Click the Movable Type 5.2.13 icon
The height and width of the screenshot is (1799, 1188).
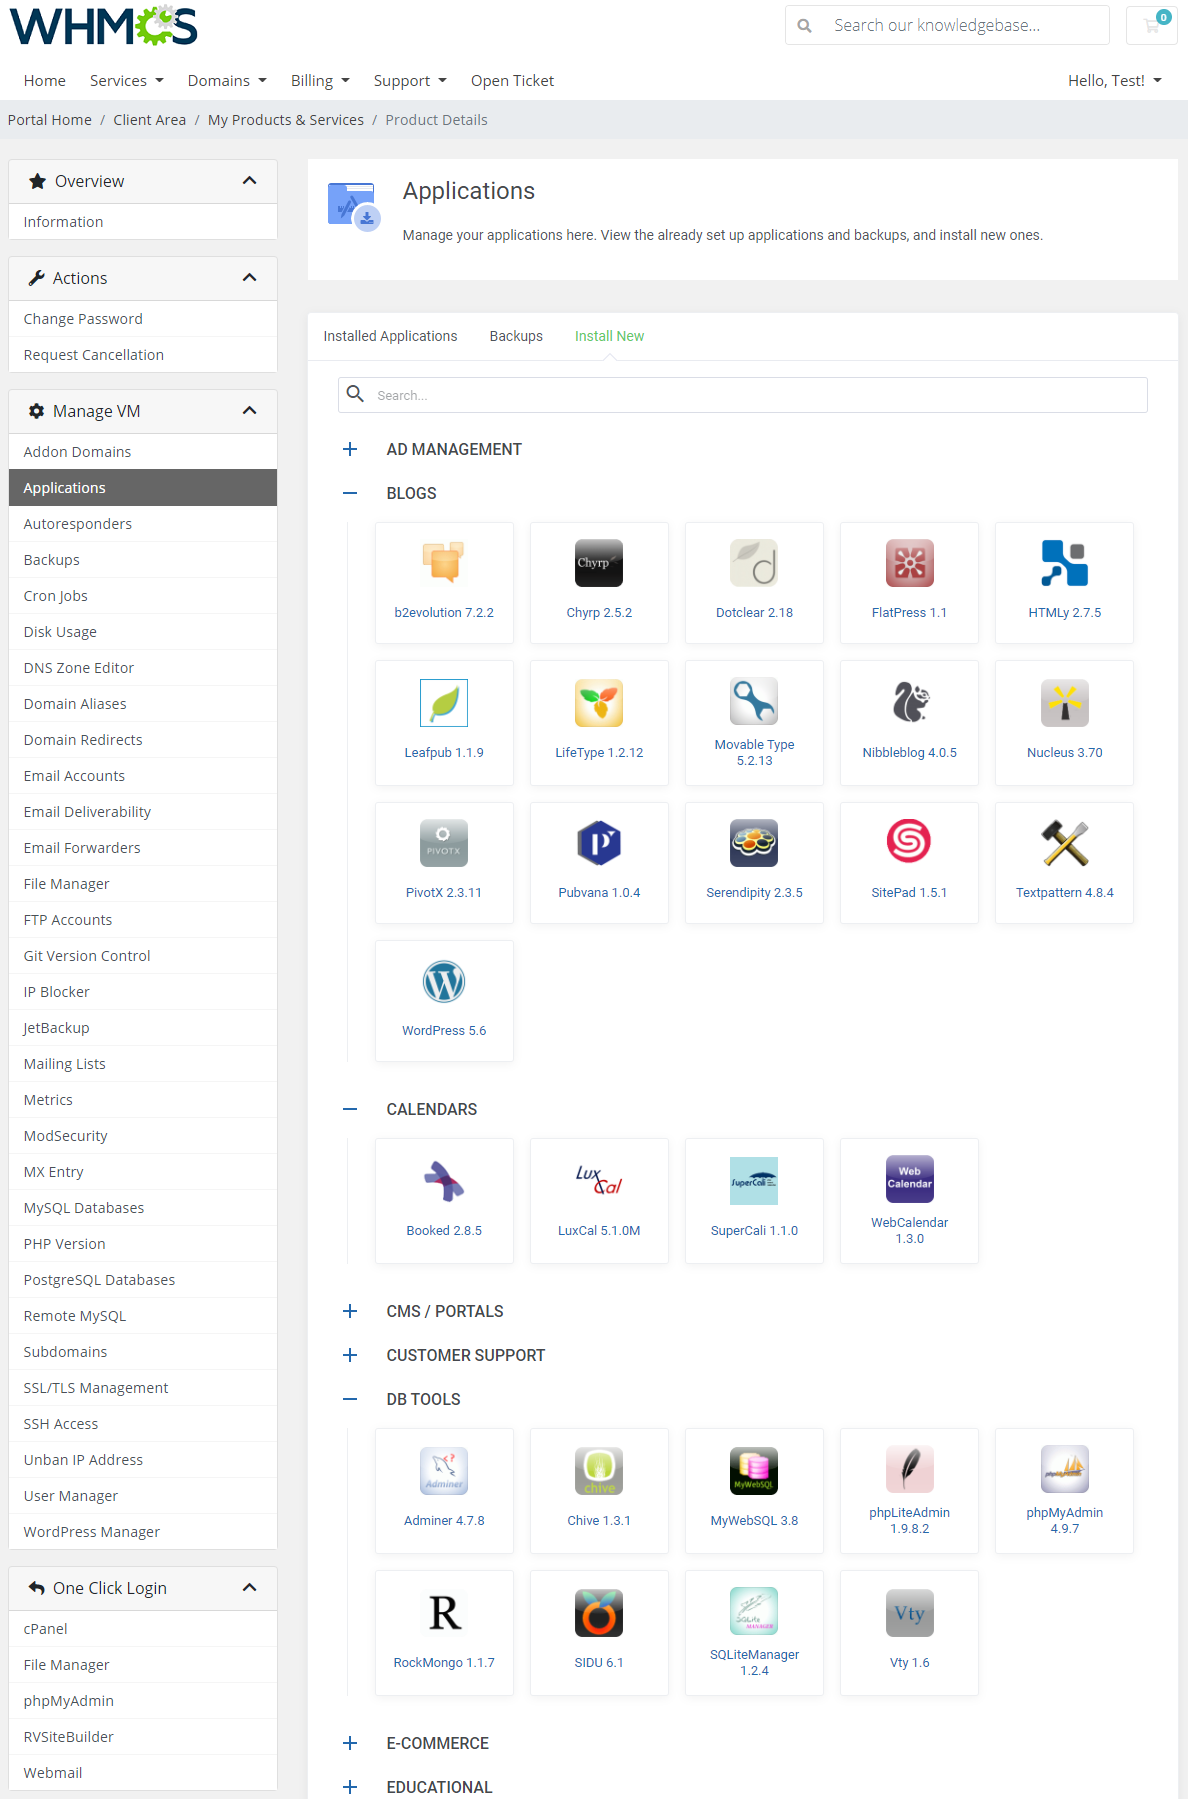coord(754,700)
